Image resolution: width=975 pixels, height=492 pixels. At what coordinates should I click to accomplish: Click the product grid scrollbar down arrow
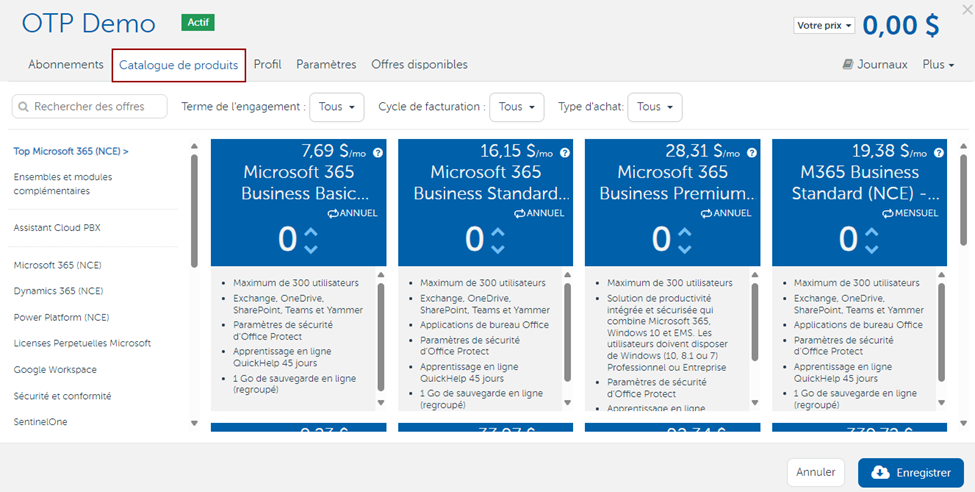[x=963, y=424]
